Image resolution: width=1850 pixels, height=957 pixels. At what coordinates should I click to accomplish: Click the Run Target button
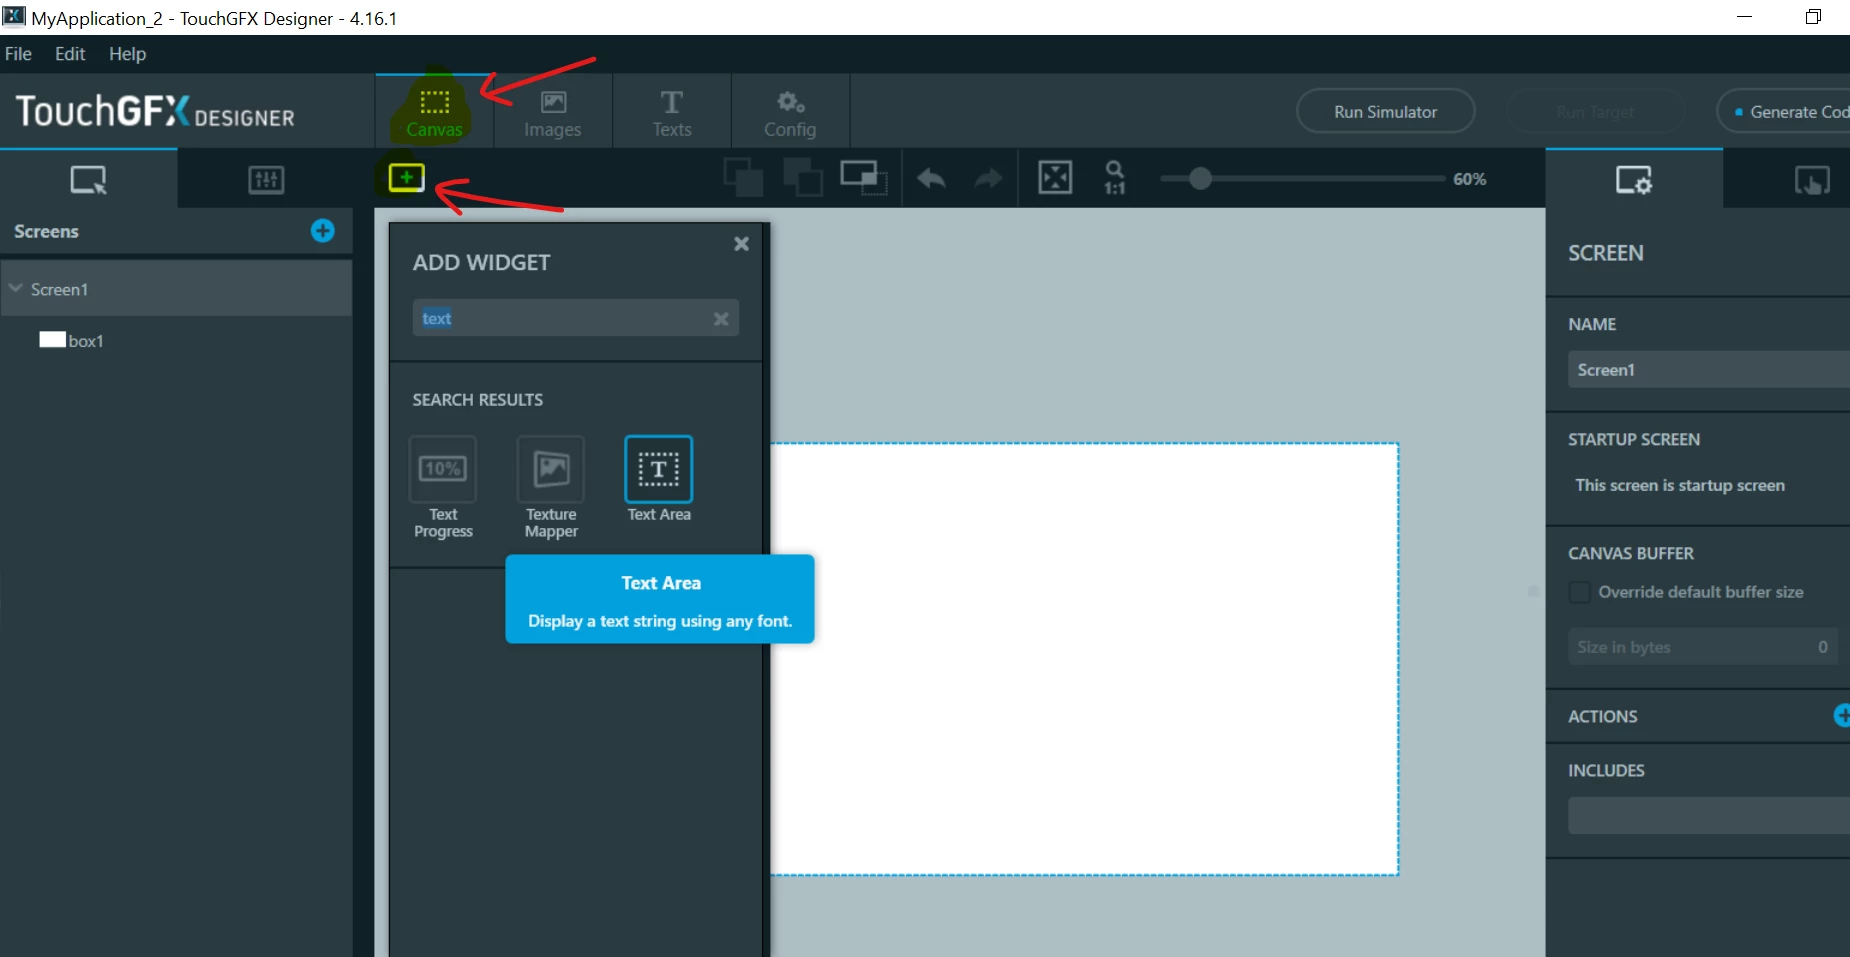tap(1594, 111)
